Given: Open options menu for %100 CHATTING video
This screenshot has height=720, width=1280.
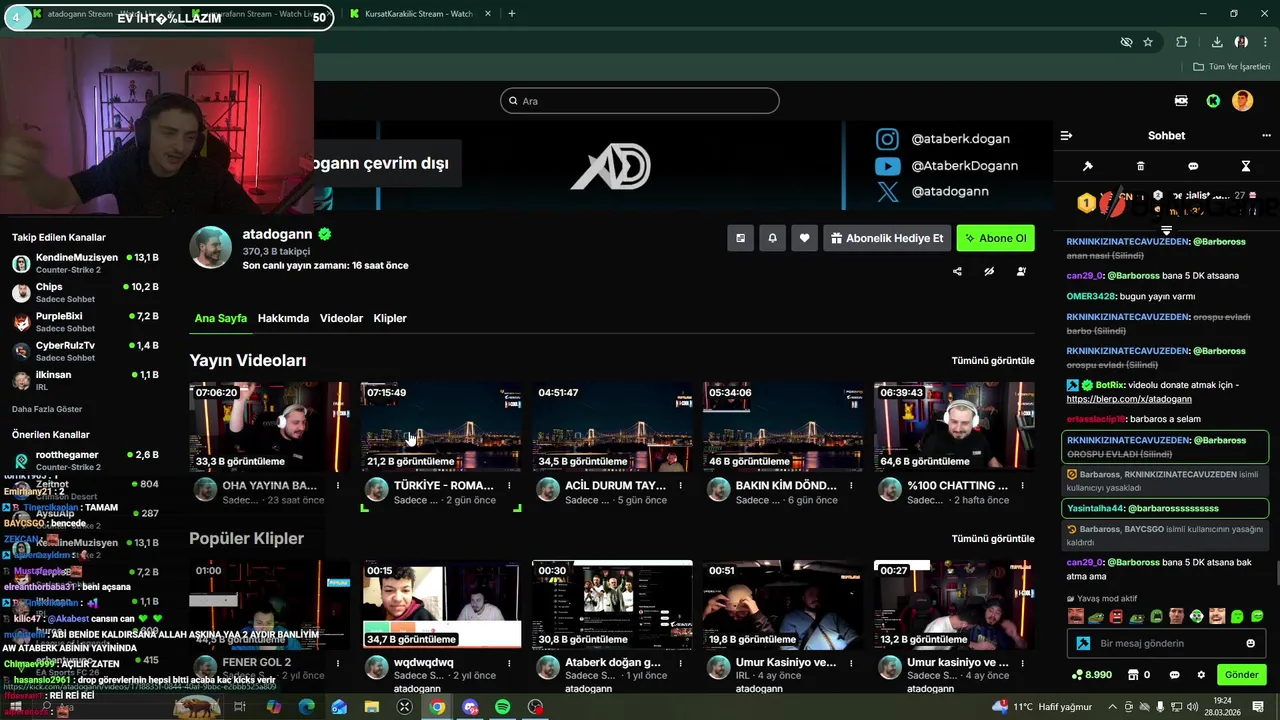Looking at the screenshot, I should [x=1022, y=486].
